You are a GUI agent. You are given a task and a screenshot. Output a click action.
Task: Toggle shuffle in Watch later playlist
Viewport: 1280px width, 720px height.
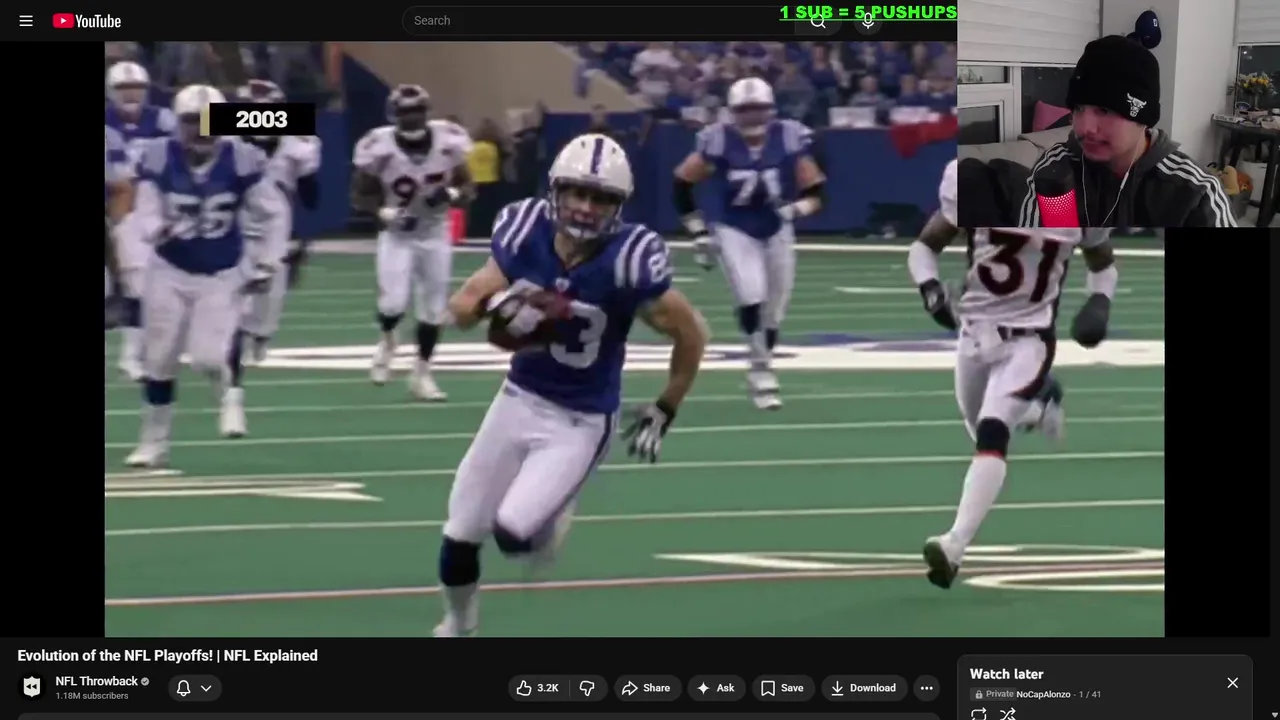pyautogui.click(x=1008, y=714)
